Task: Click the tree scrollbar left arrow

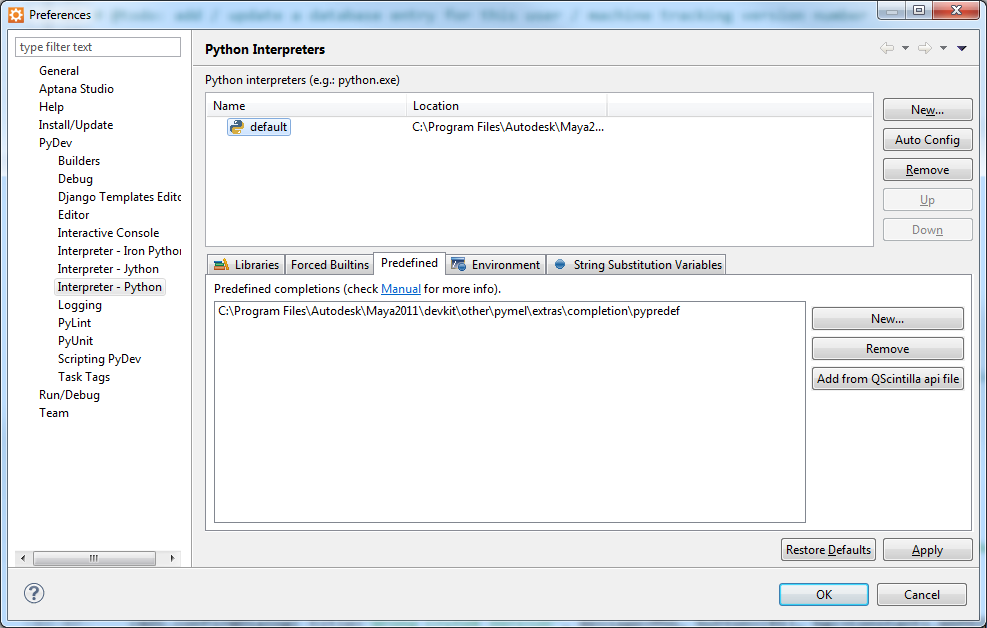Action: [23, 558]
